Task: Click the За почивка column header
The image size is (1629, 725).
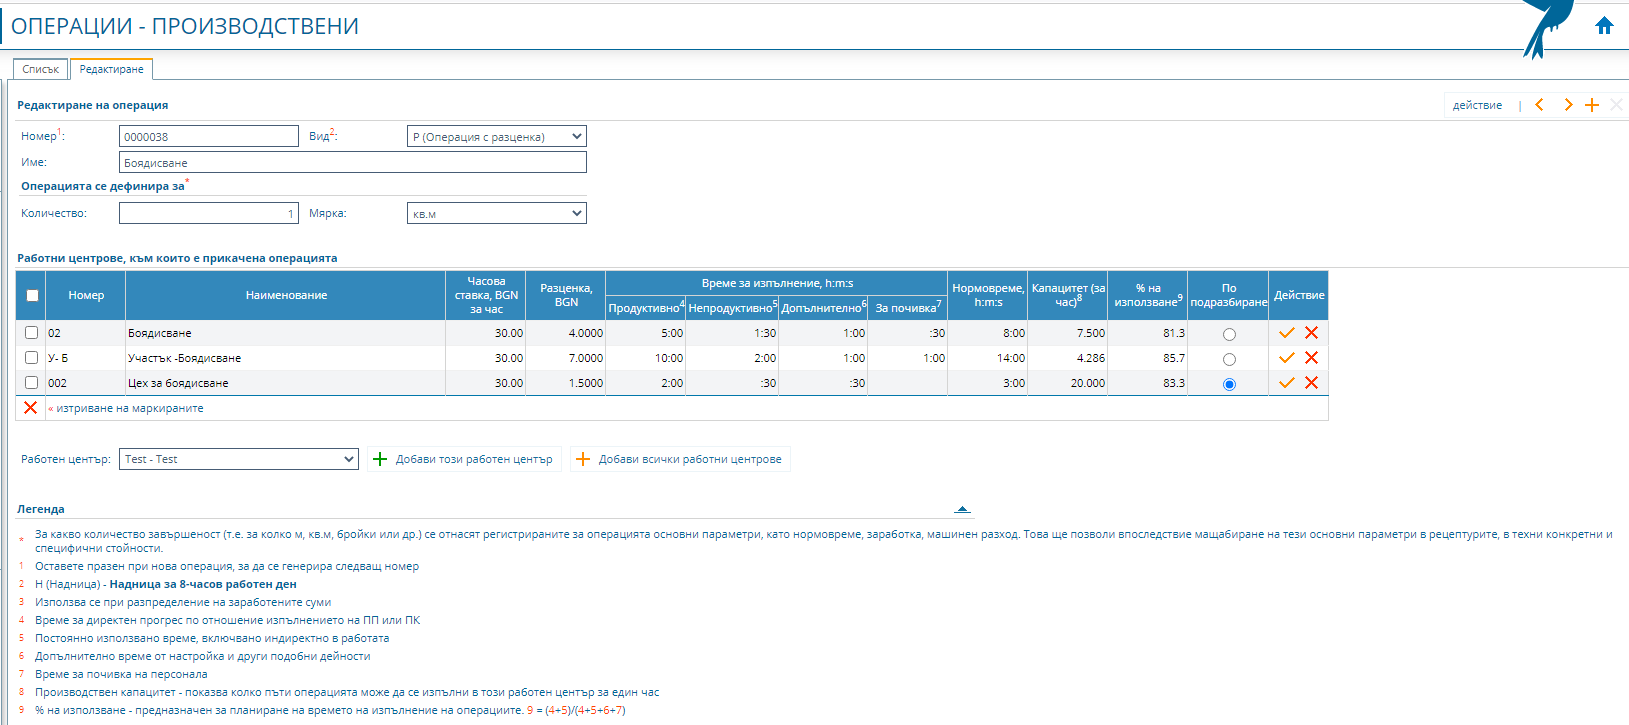Action: (908, 308)
